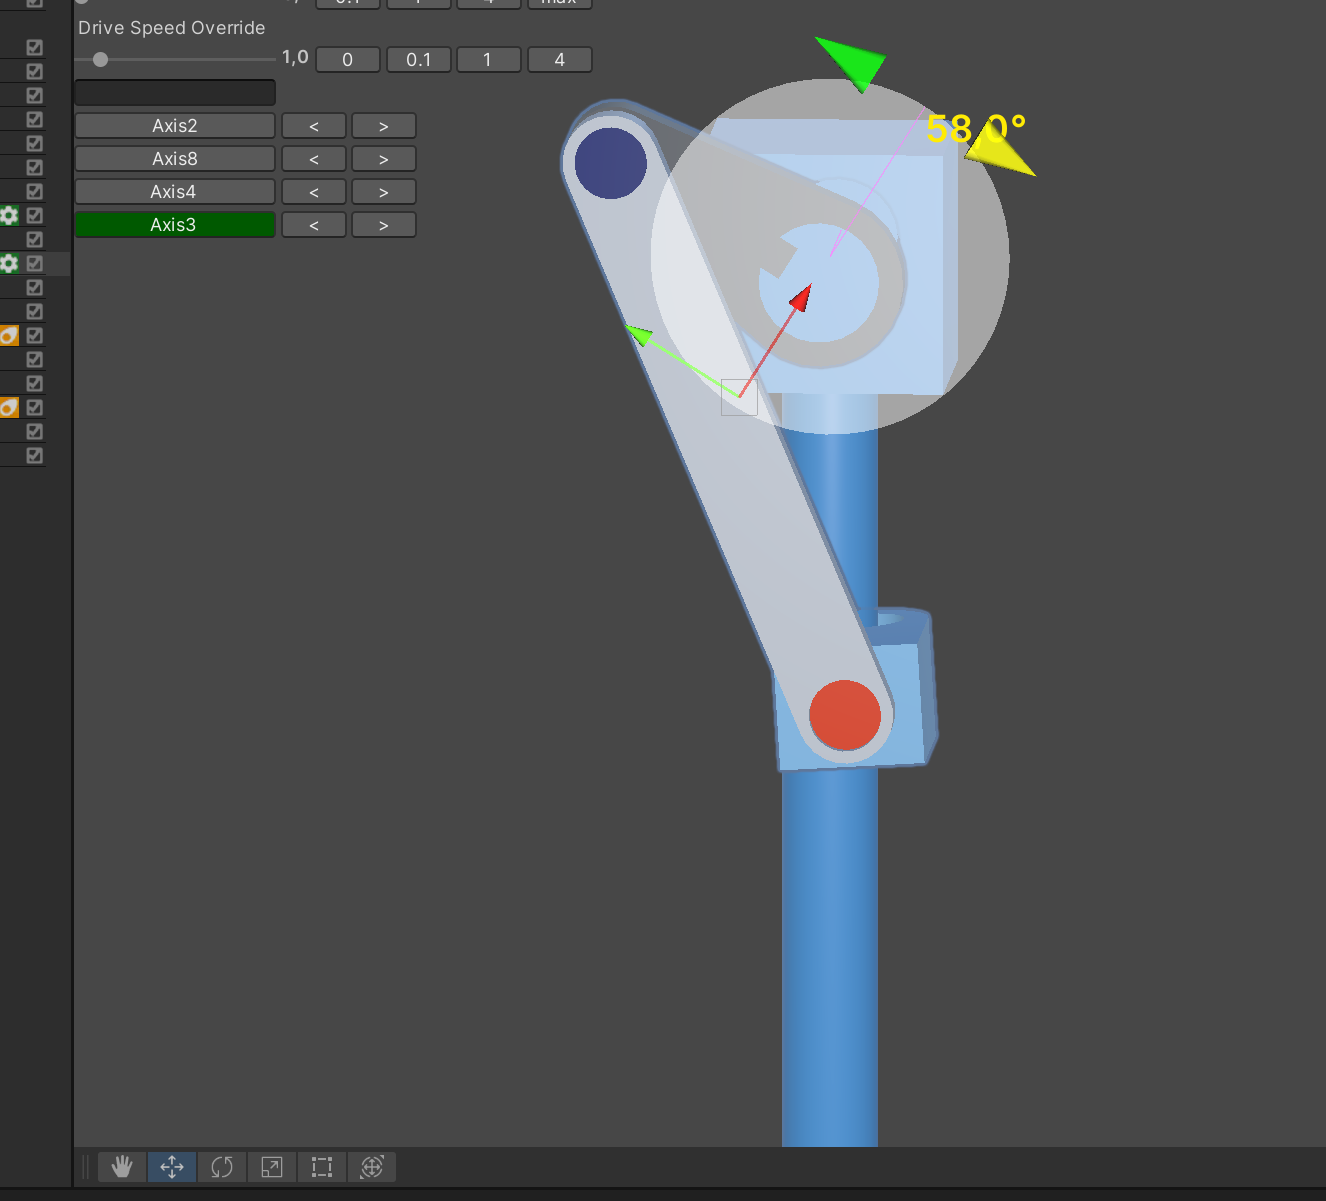The height and width of the screenshot is (1201, 1326).
Task: Click the 1,0 slider value
Action: click(295, 57)
